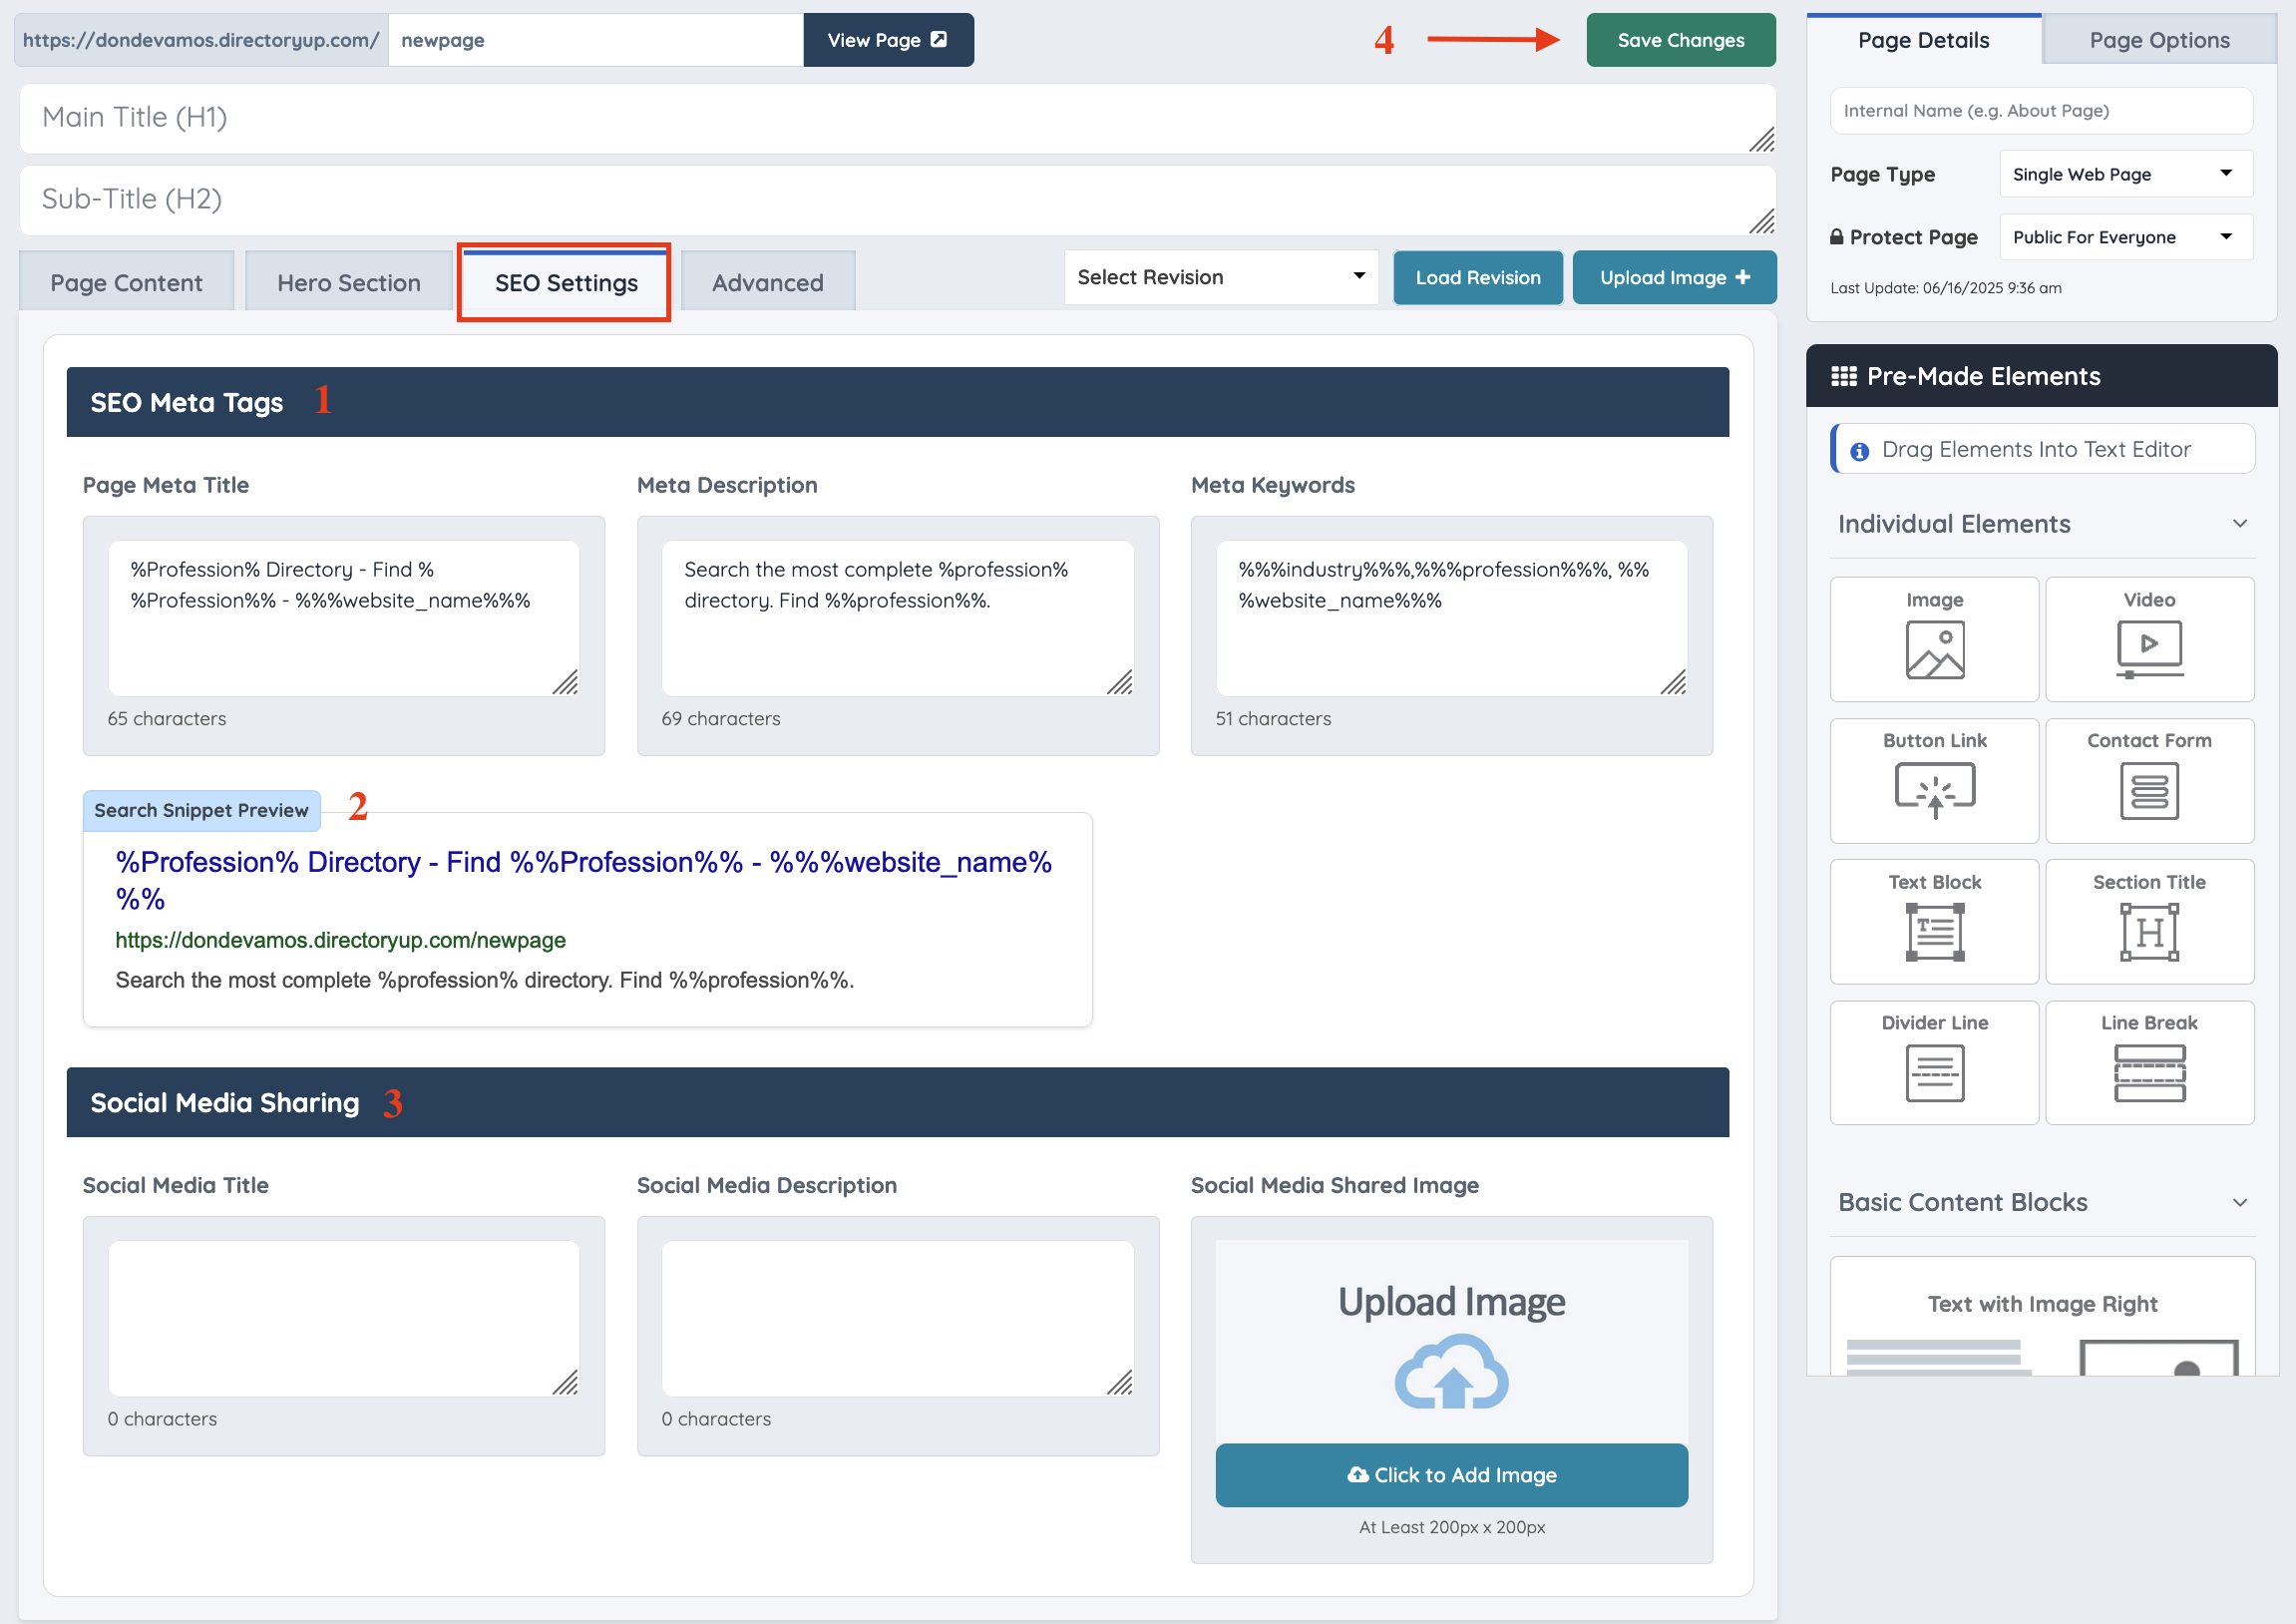
Task: Select the Button Link element icon
Action: 1934,790
